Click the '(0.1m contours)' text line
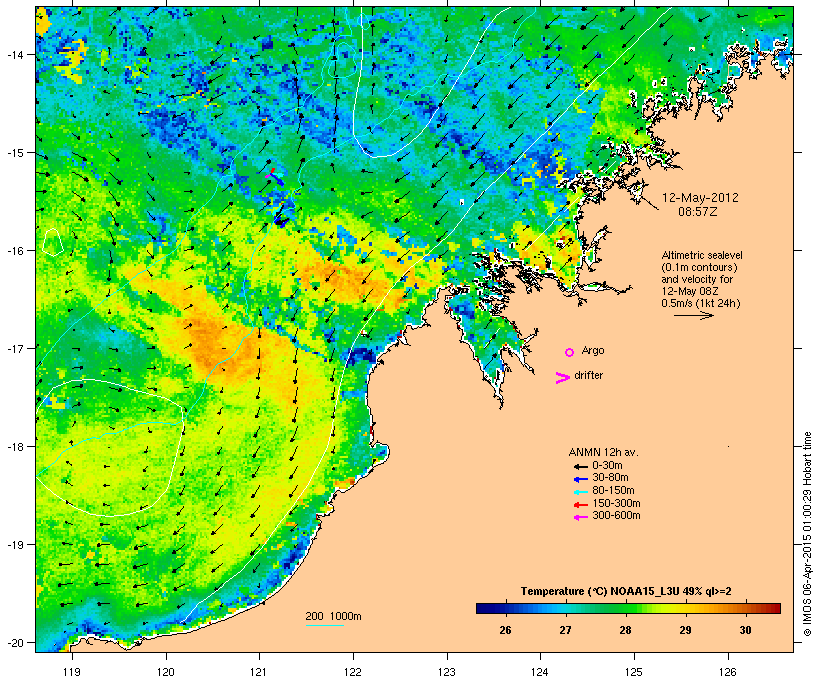This screenshot has height=680, width=820. pos(699,267)
